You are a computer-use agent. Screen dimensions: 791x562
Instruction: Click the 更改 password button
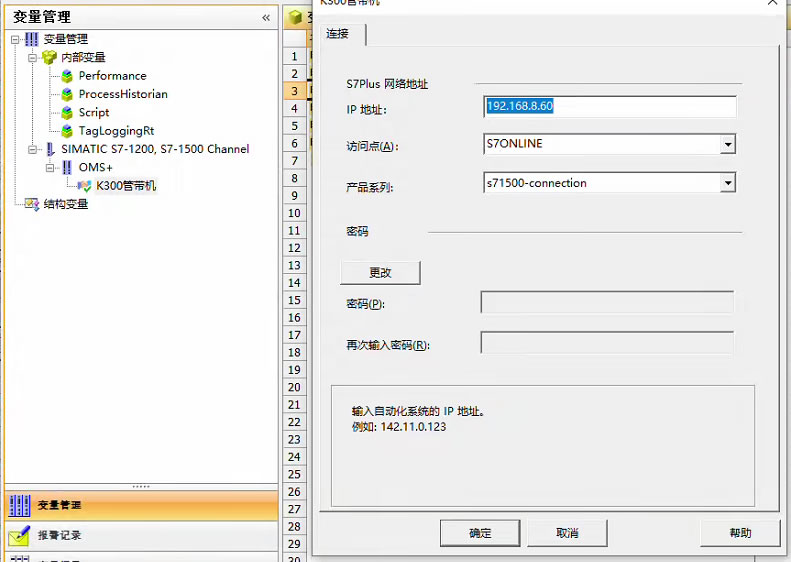(x=380, y=273)
